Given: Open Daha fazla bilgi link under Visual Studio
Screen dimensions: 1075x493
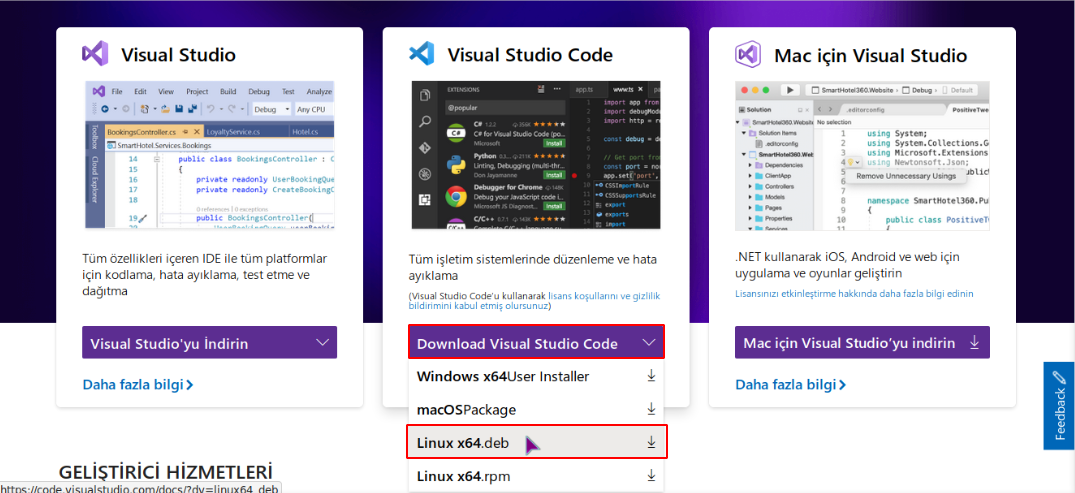Looking at the screenshot, I should (x=138, y=384).
